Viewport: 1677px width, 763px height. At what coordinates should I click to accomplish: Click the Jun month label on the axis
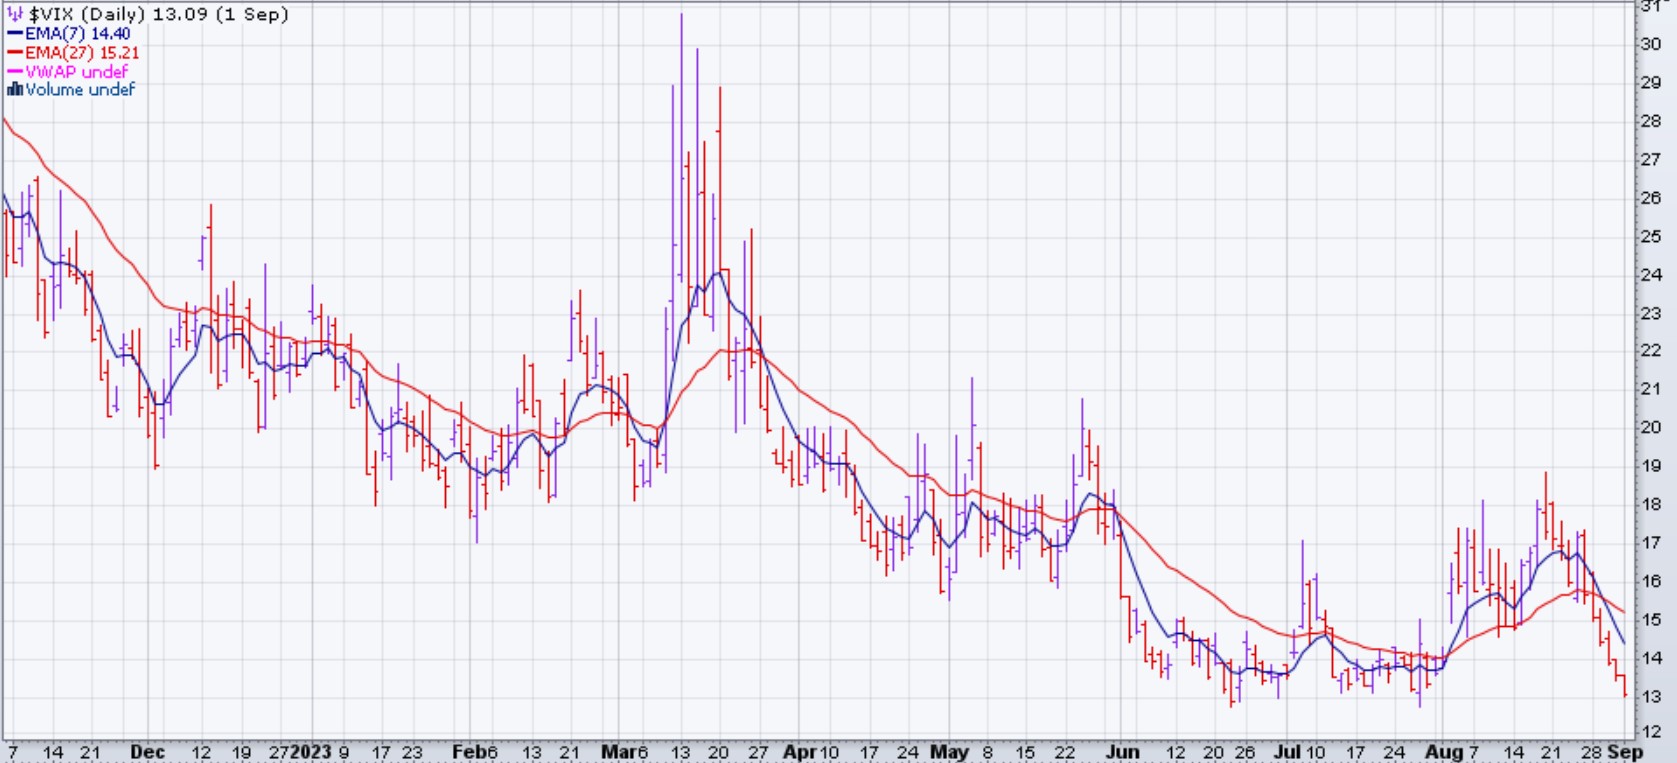tap(1123, 752)
